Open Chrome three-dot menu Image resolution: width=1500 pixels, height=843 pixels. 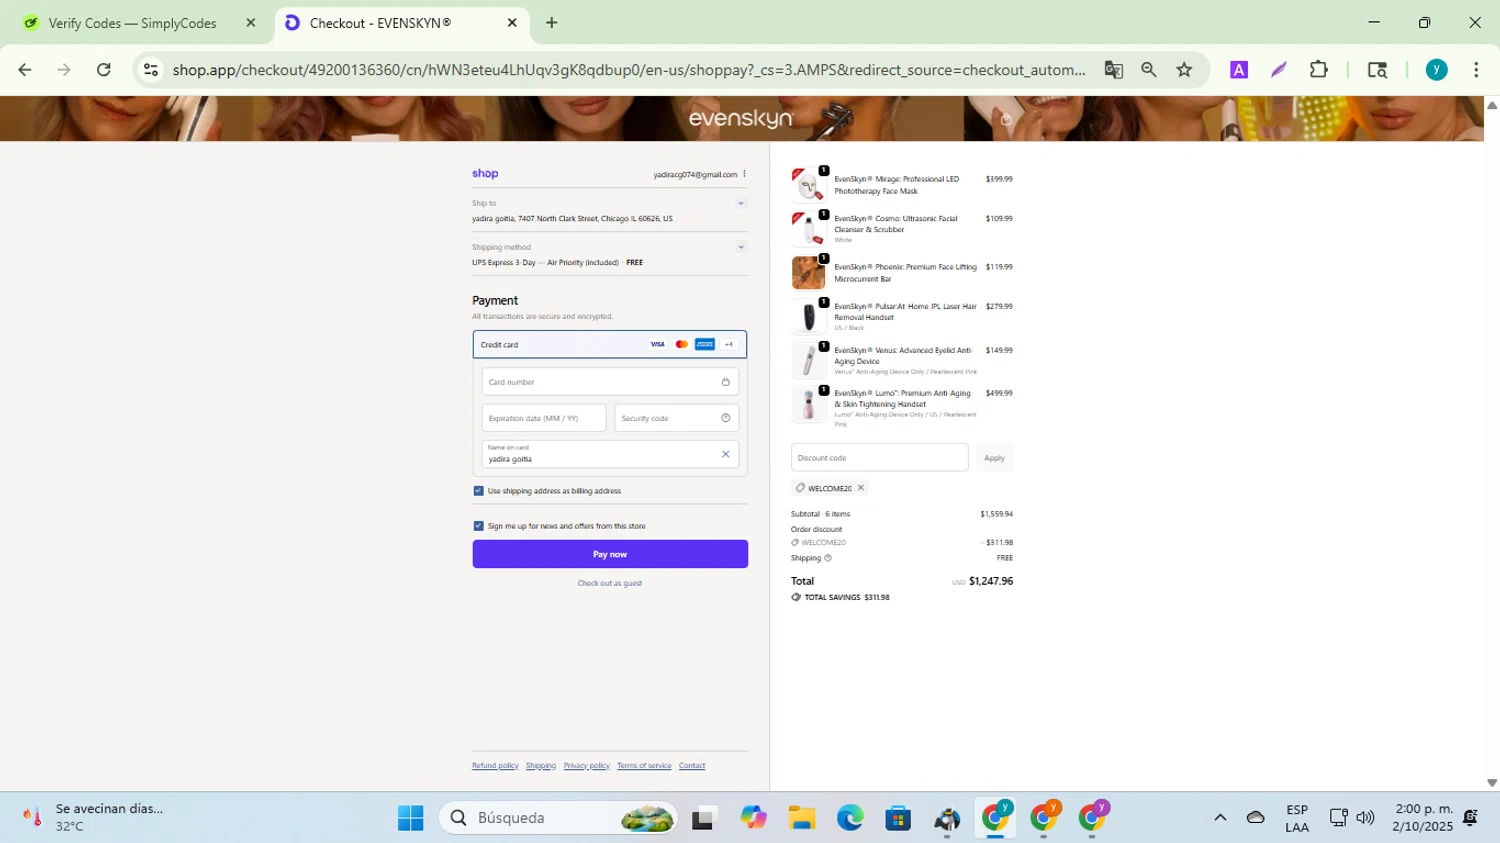pos(1476,70)
